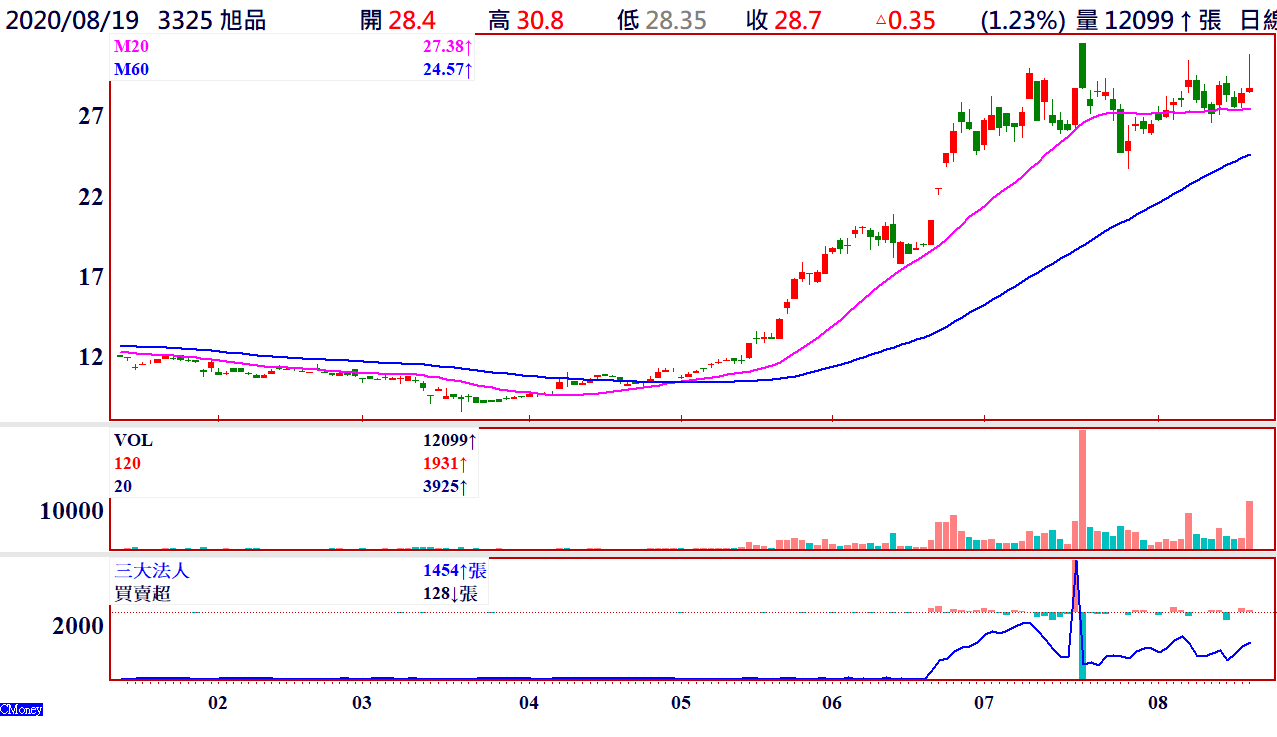This screenshot has width=1277, height=737.
Task: Select the M60 moving average label
Action: tap(128, 69)
